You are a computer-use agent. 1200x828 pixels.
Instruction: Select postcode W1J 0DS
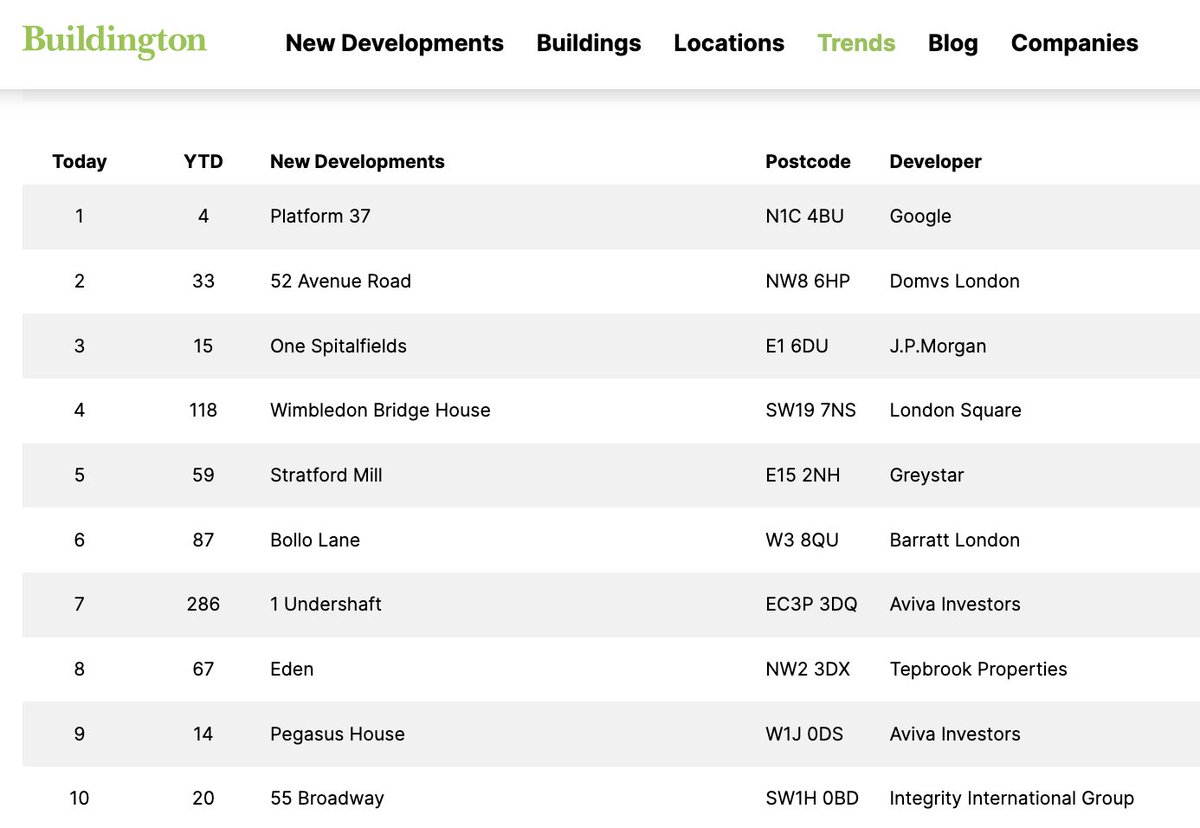coord(804,734)
